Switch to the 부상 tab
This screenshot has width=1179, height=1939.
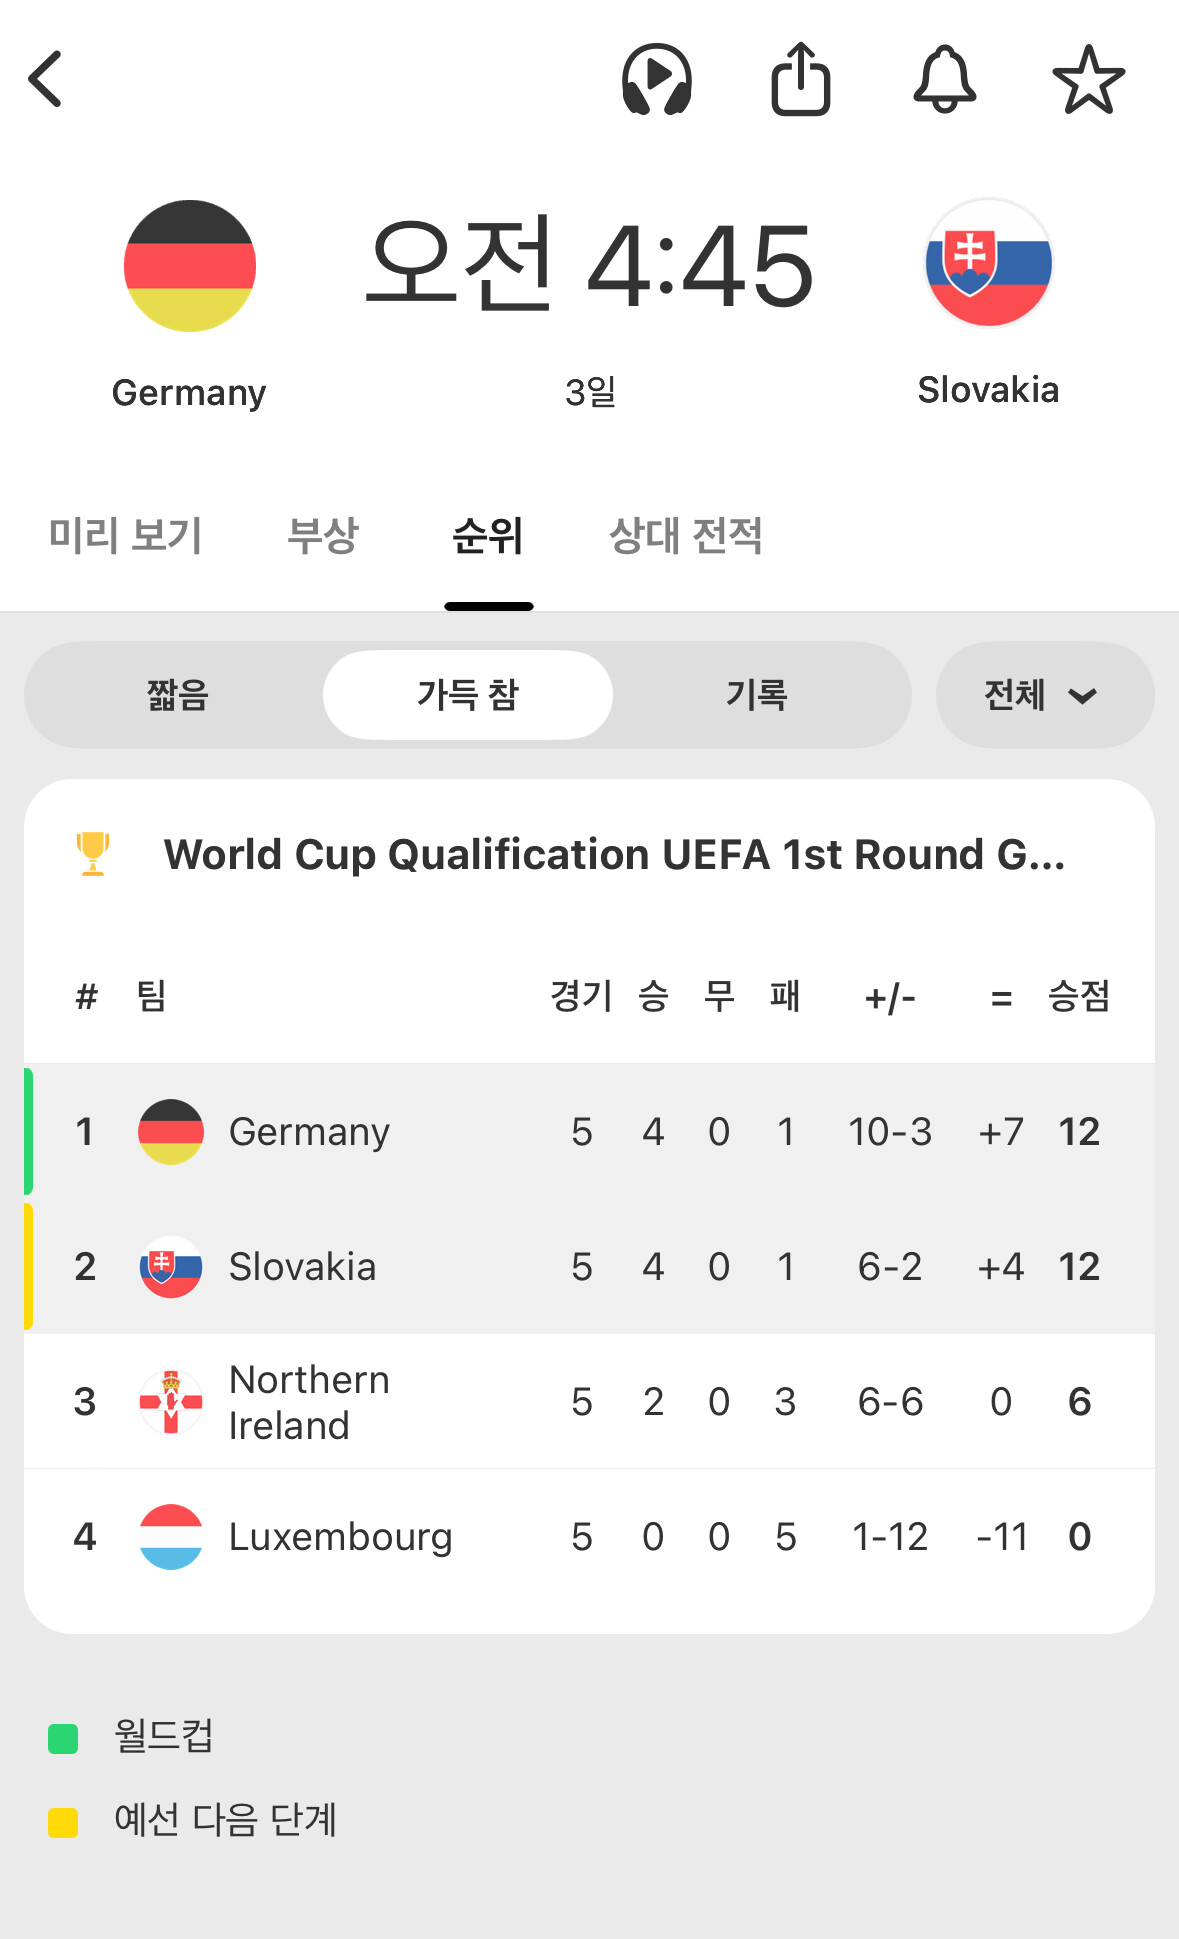pos(322,536)
